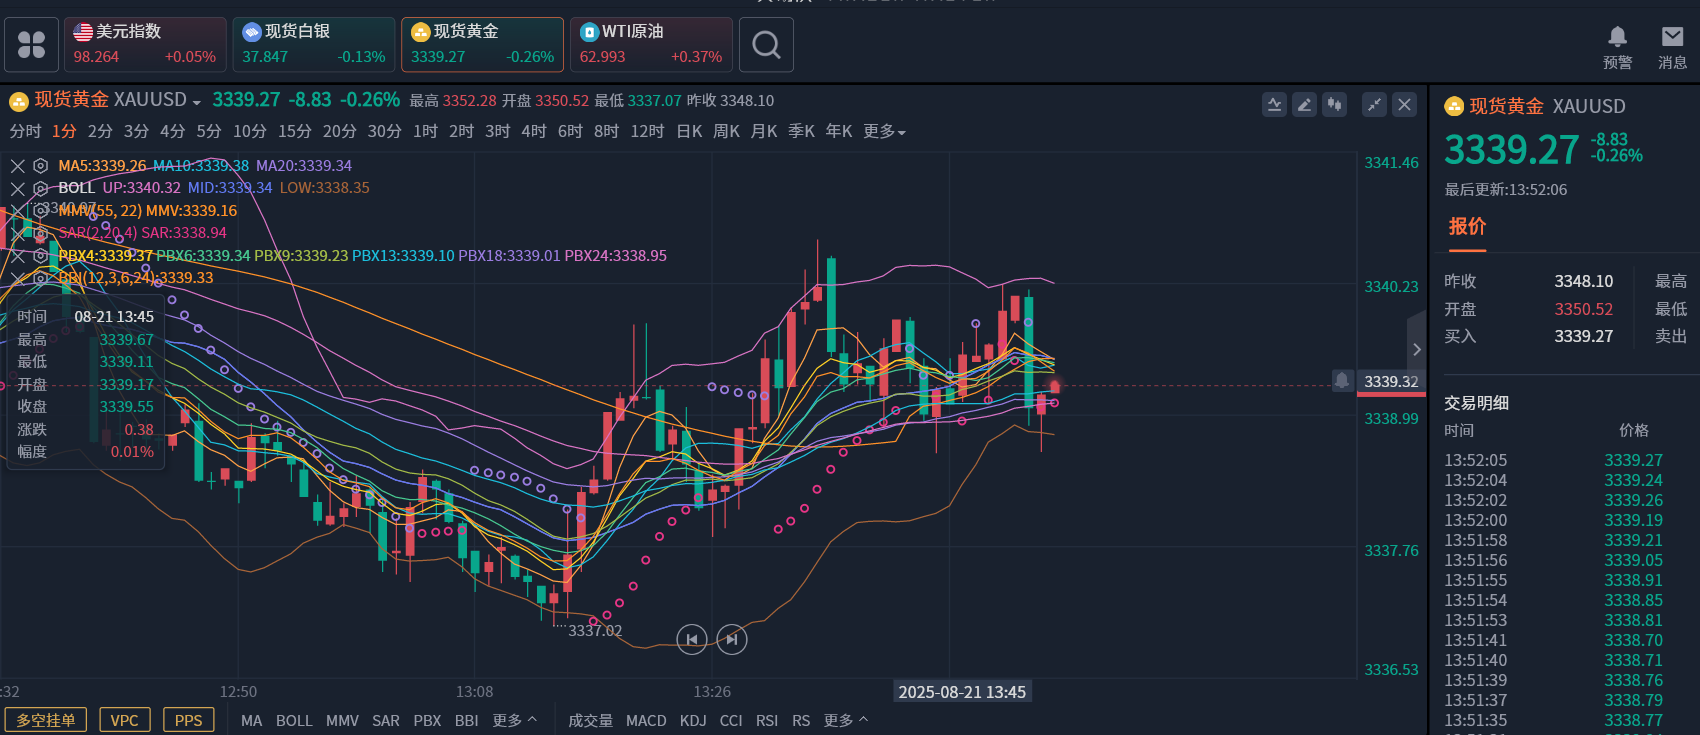The image size is (1700, 735).
Task: Click the 2025-08-21 13:45 time marker
Action: tap(962, 692)
